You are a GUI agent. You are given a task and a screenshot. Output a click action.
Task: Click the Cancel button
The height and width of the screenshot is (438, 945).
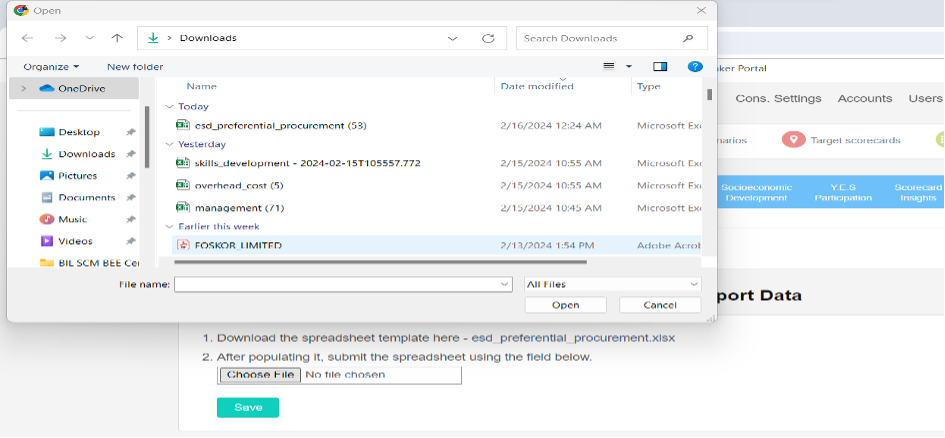pyautogui.click(x=660, y=305)
